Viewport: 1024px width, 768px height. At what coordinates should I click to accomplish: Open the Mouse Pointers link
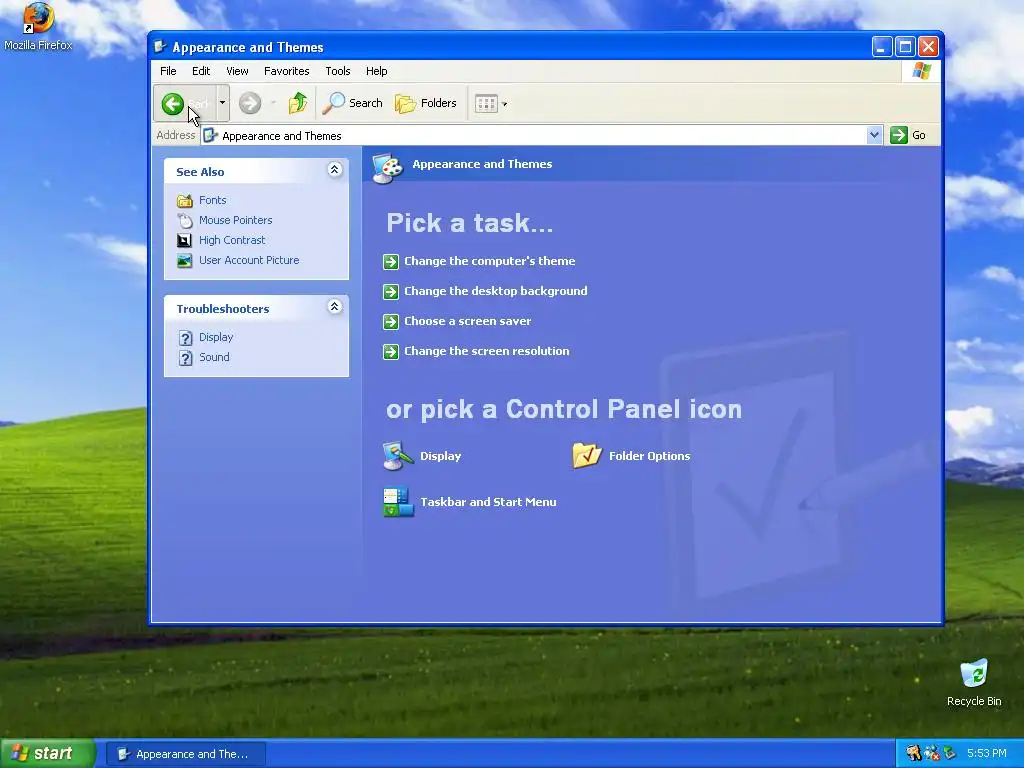pos(236,220)
